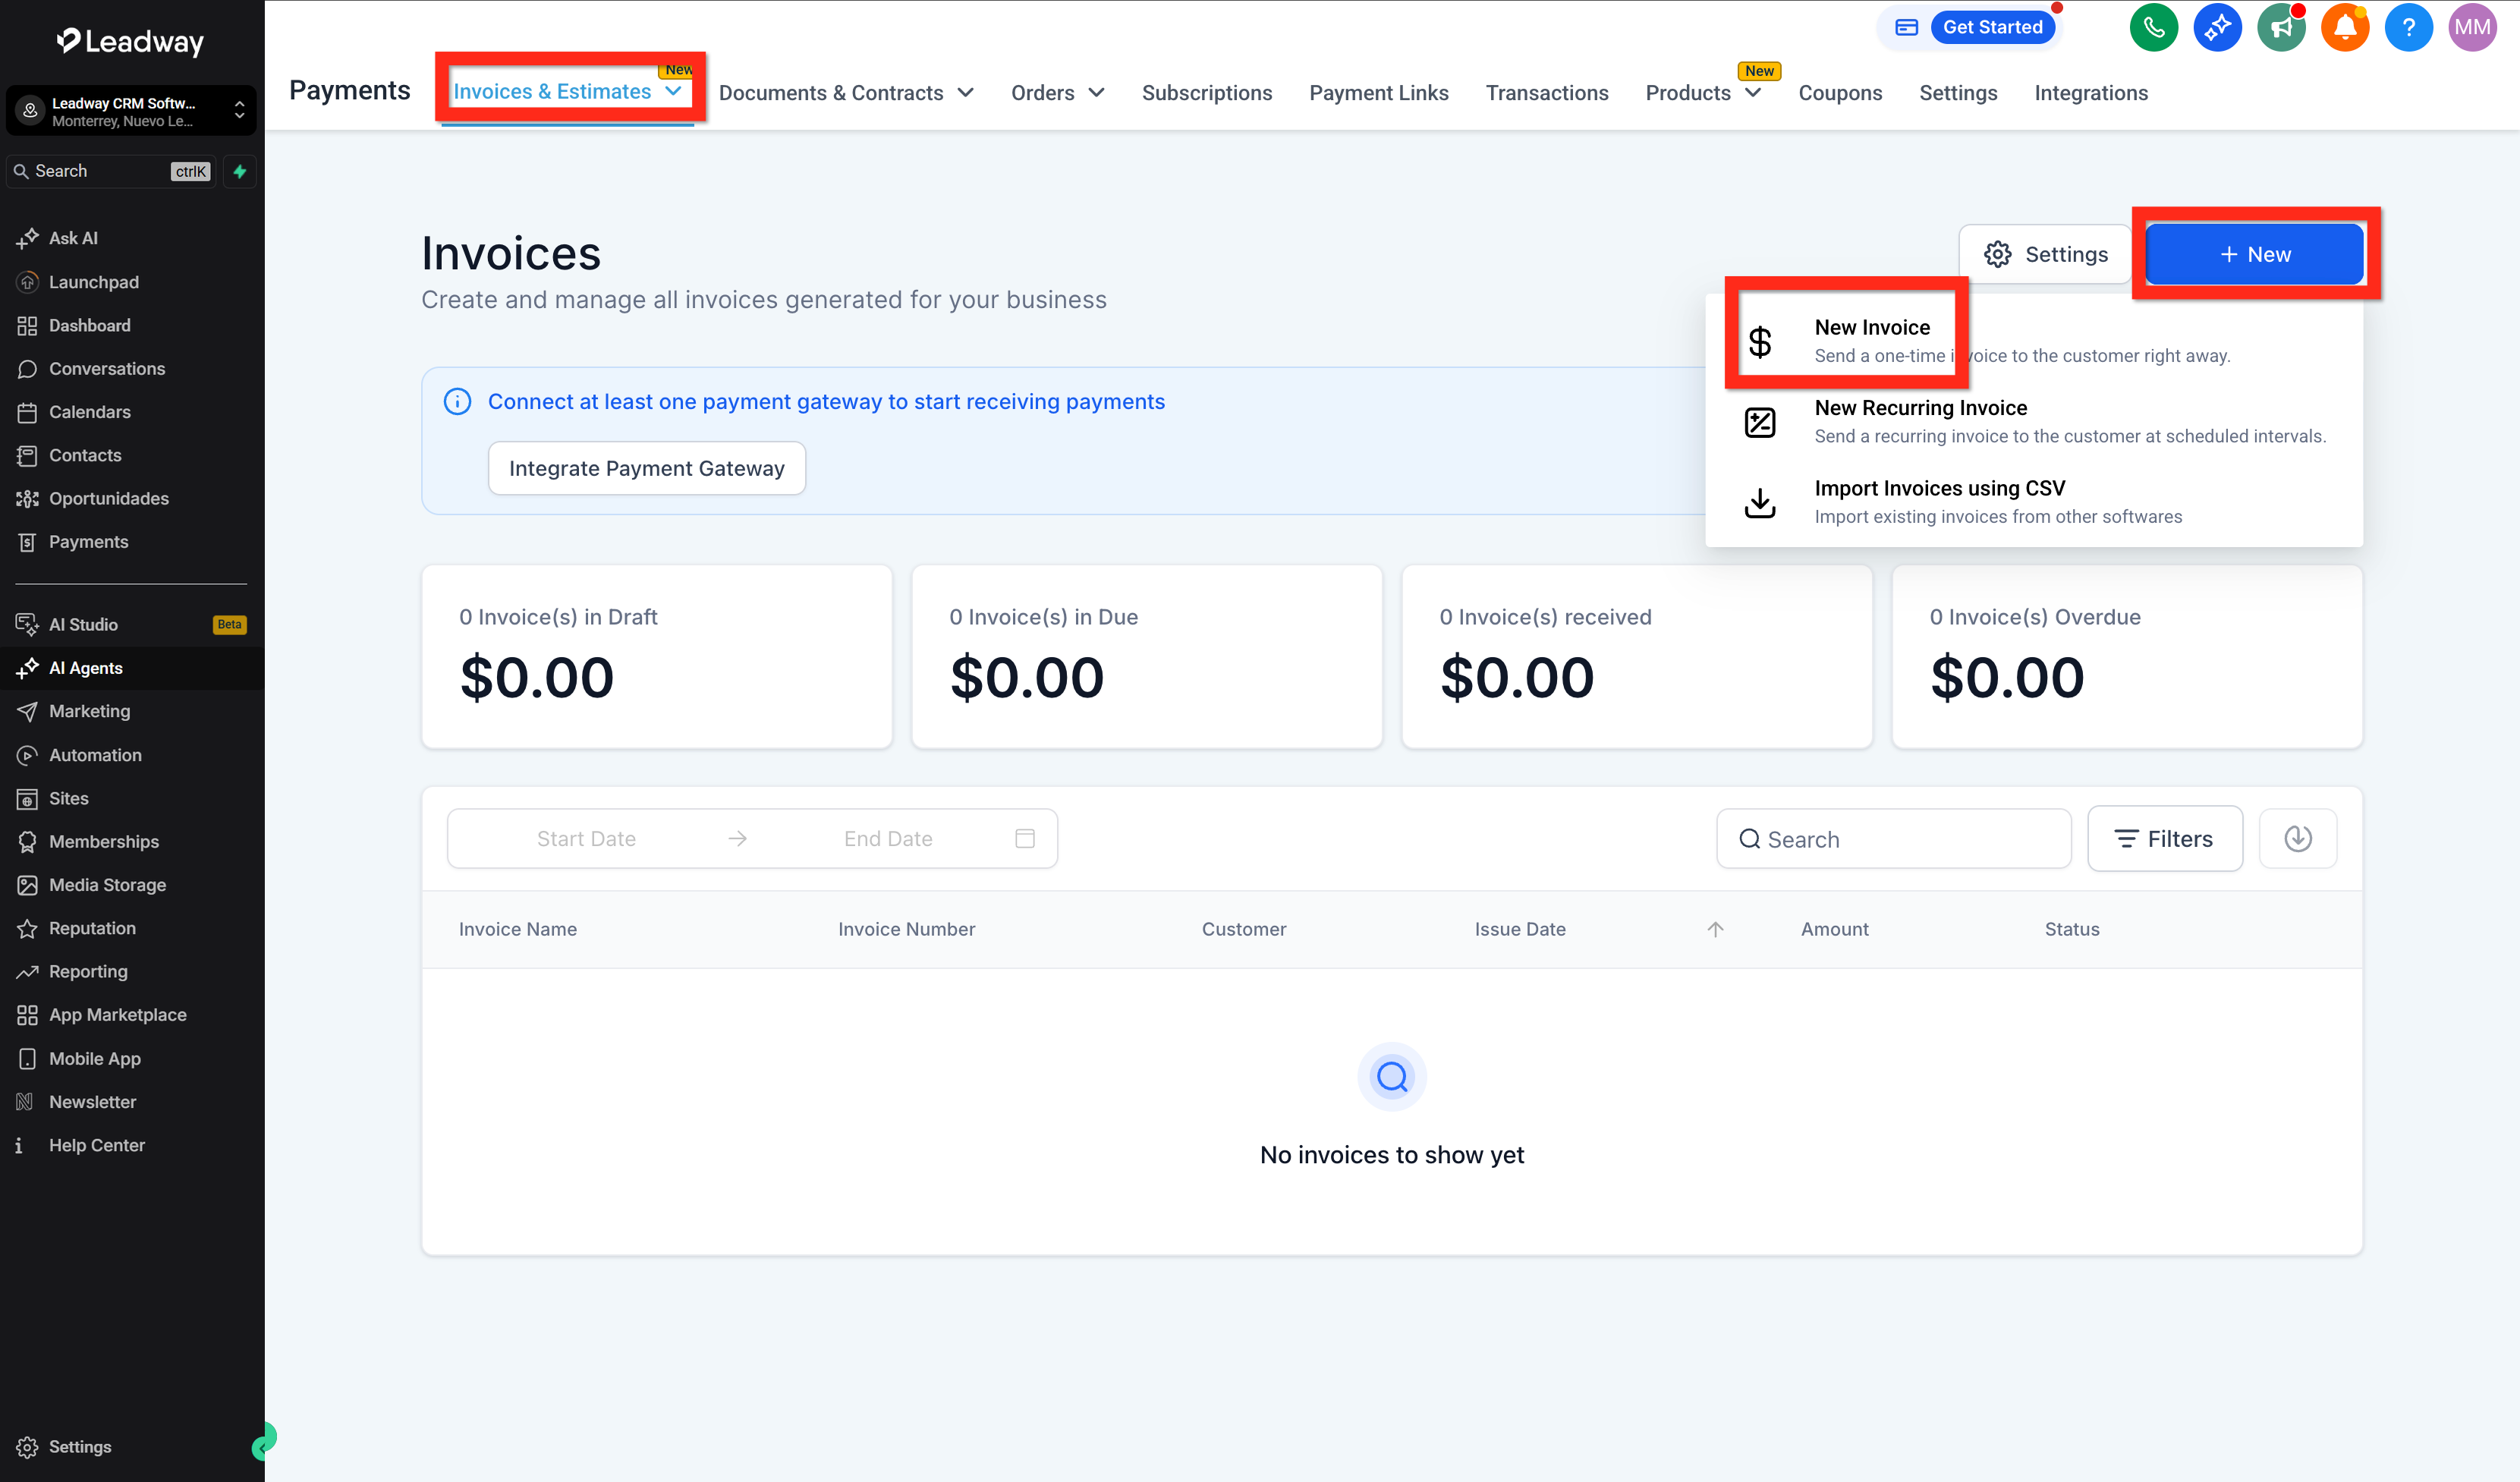
Task: Open the Leadway CRM account switcher
Action: pos(131,110)
